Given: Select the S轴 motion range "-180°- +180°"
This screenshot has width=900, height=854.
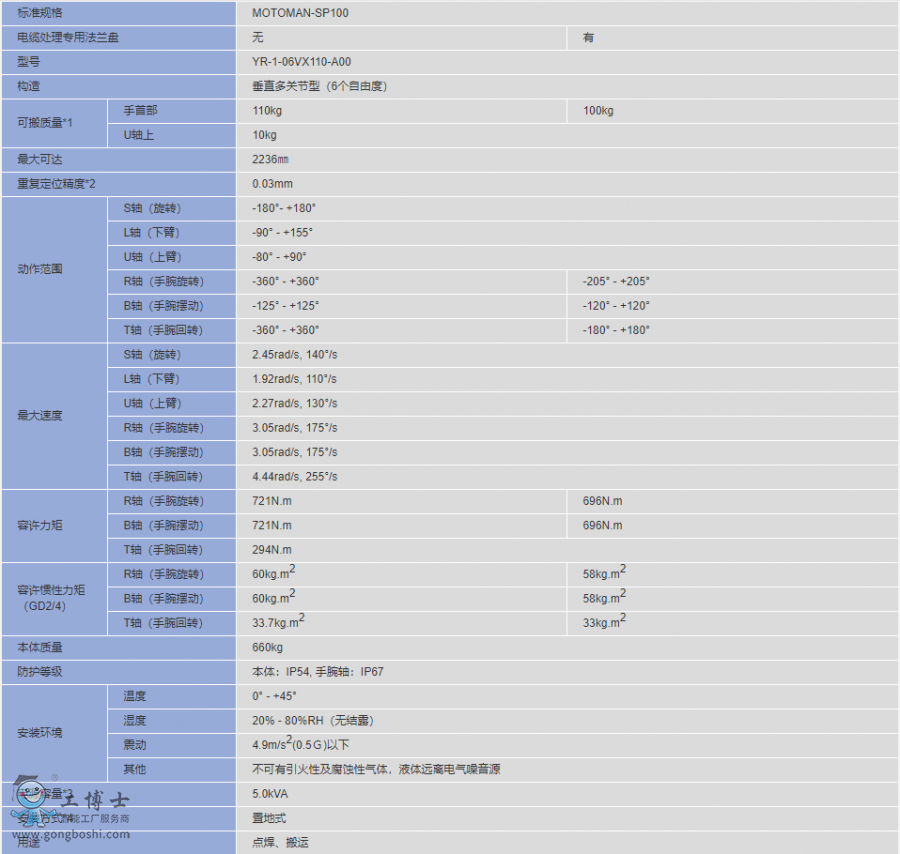Looking at the screenshot, I should (284, 208).
